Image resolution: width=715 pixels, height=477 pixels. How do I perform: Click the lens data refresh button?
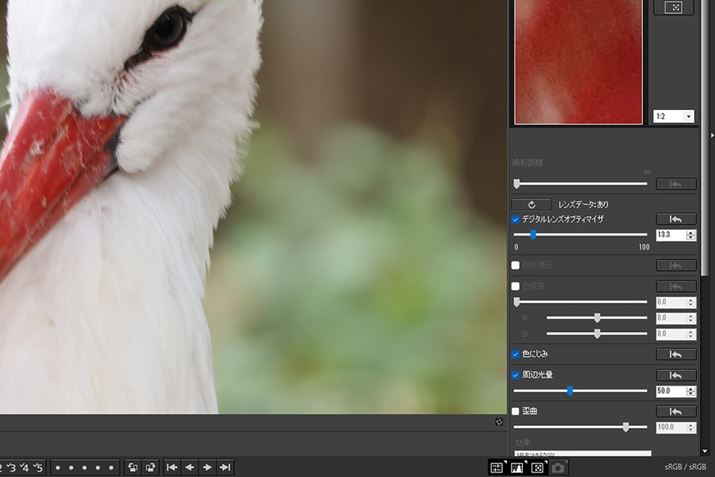(532, 205)
